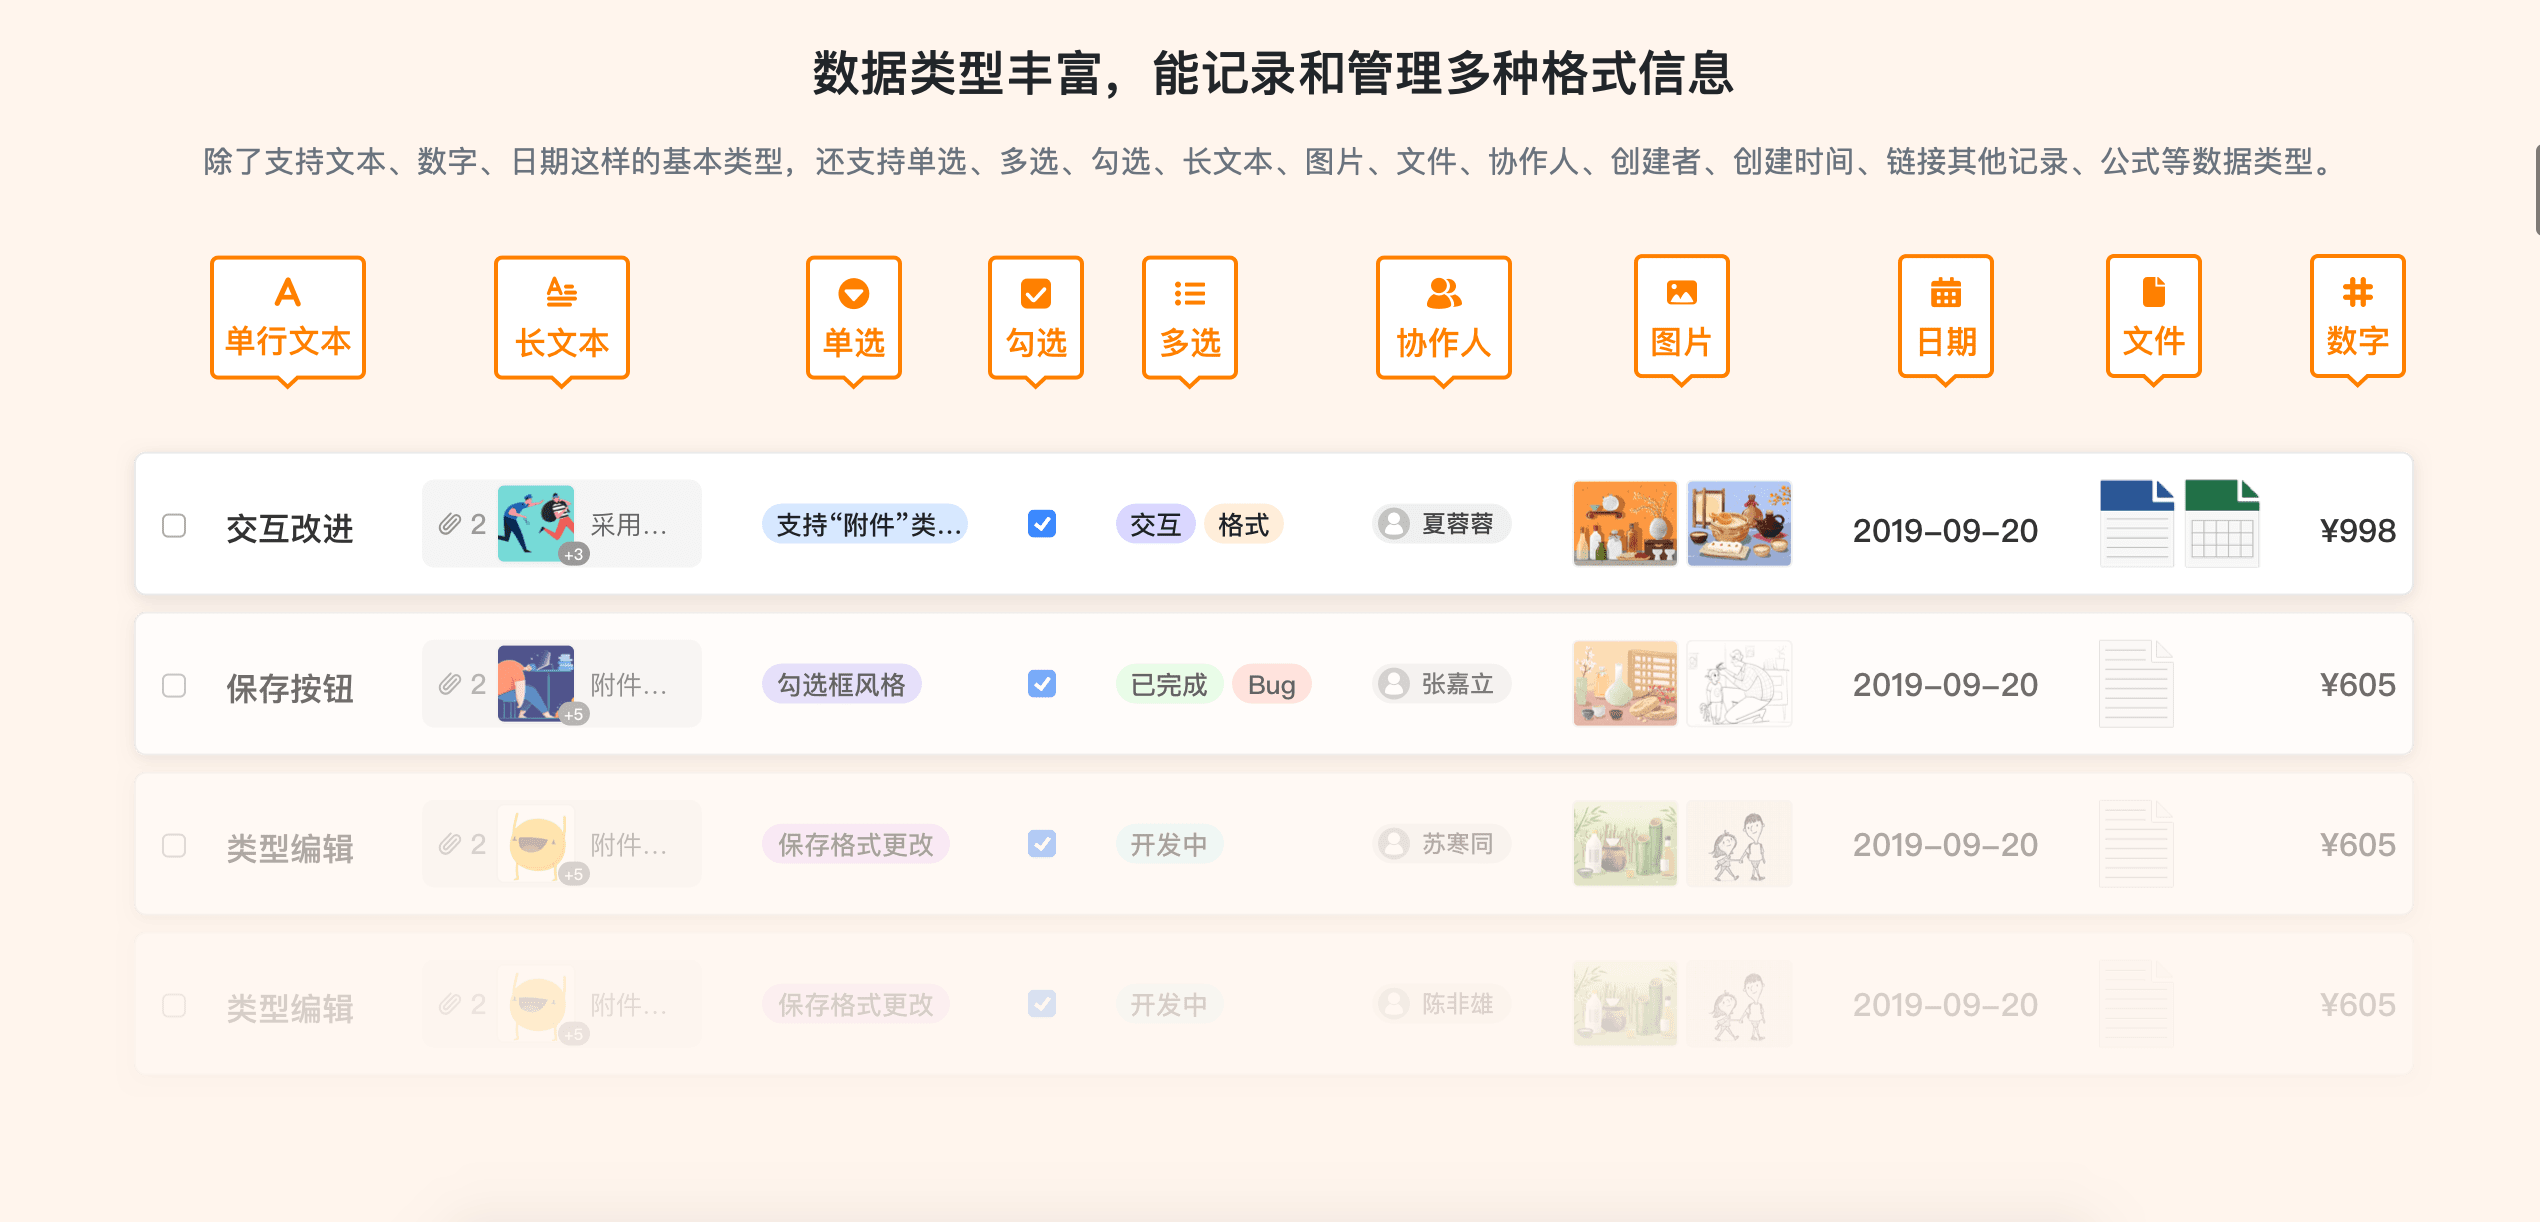Toggle the checkbox in the 交互改进 row
Screen dimensions: 2540x1222
click(1042, 523)
